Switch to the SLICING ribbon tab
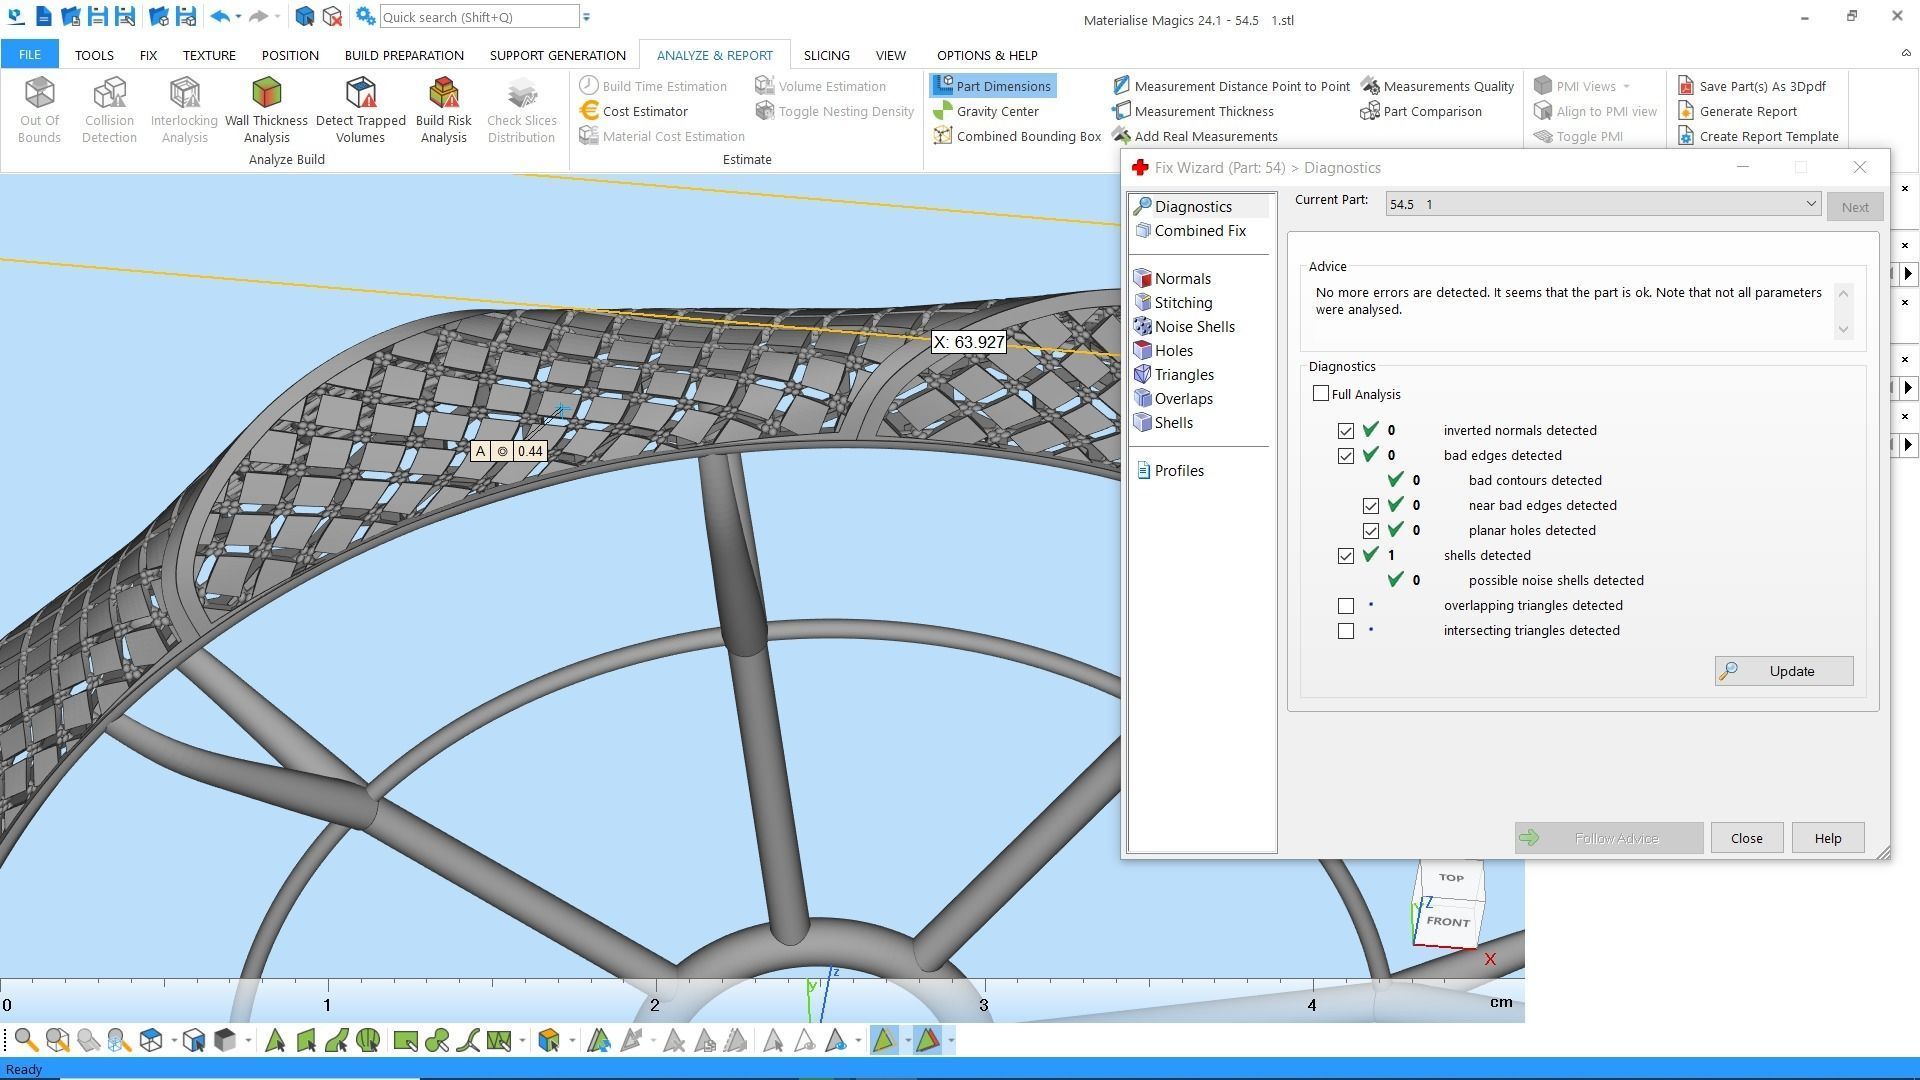1920x1080 pixels. tap(826, 55)
